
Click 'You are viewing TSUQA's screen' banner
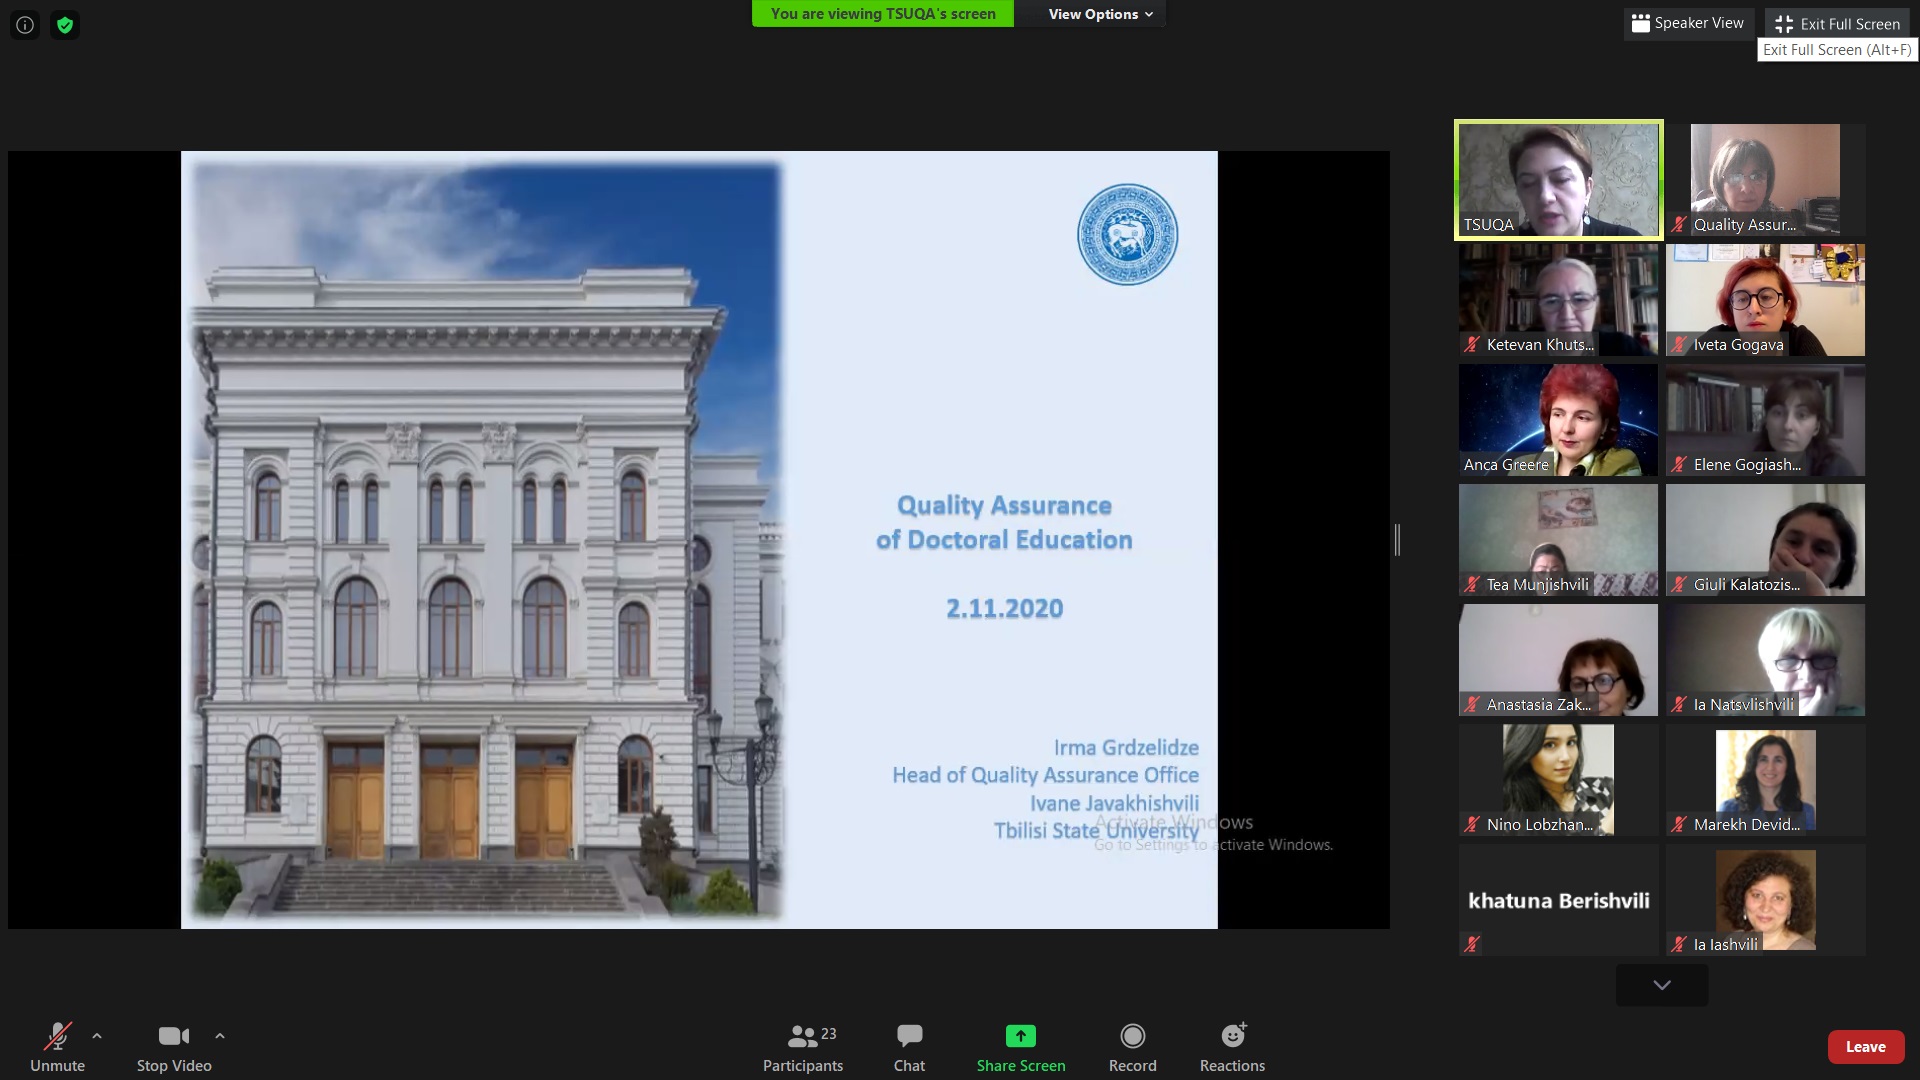point(883,14)
